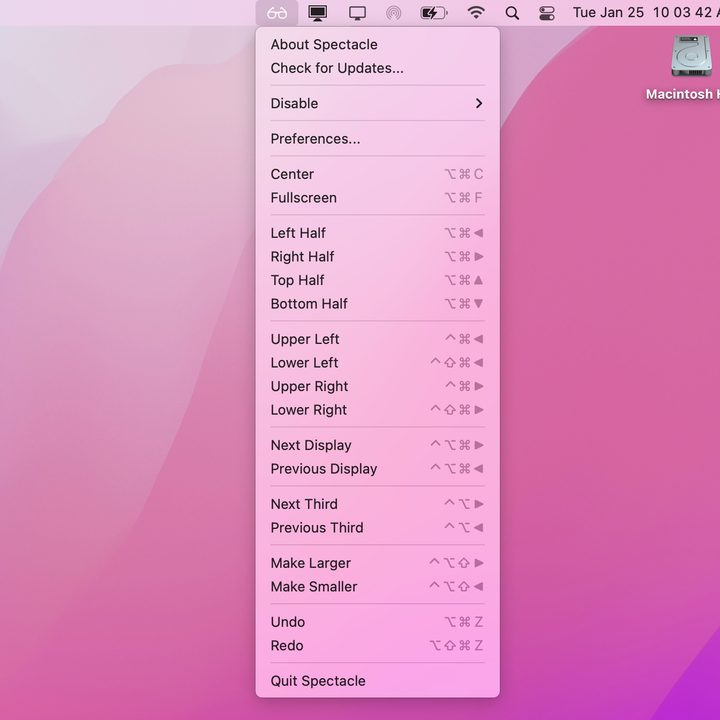Open the AirDrop icon in menu bar

coord(394,13)
